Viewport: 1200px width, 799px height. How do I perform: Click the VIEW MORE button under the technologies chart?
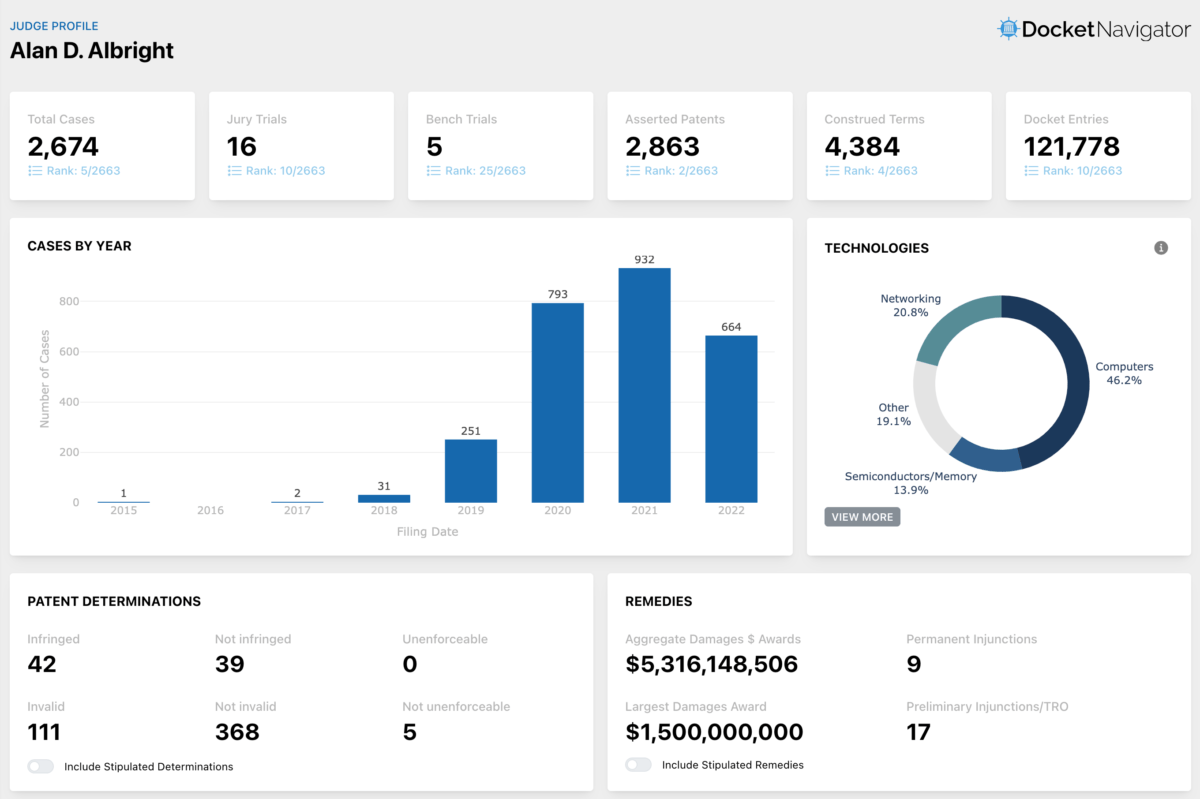(x=862, y=516)
